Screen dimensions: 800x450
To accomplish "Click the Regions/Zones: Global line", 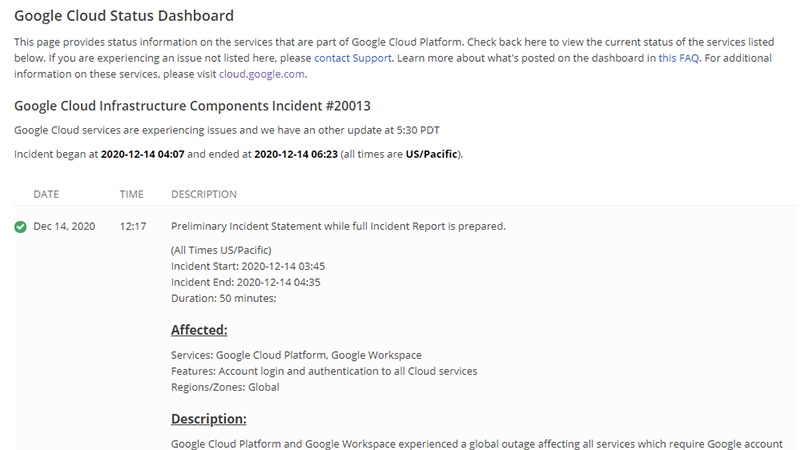I will pyautogui.click(x=225, y=386).
